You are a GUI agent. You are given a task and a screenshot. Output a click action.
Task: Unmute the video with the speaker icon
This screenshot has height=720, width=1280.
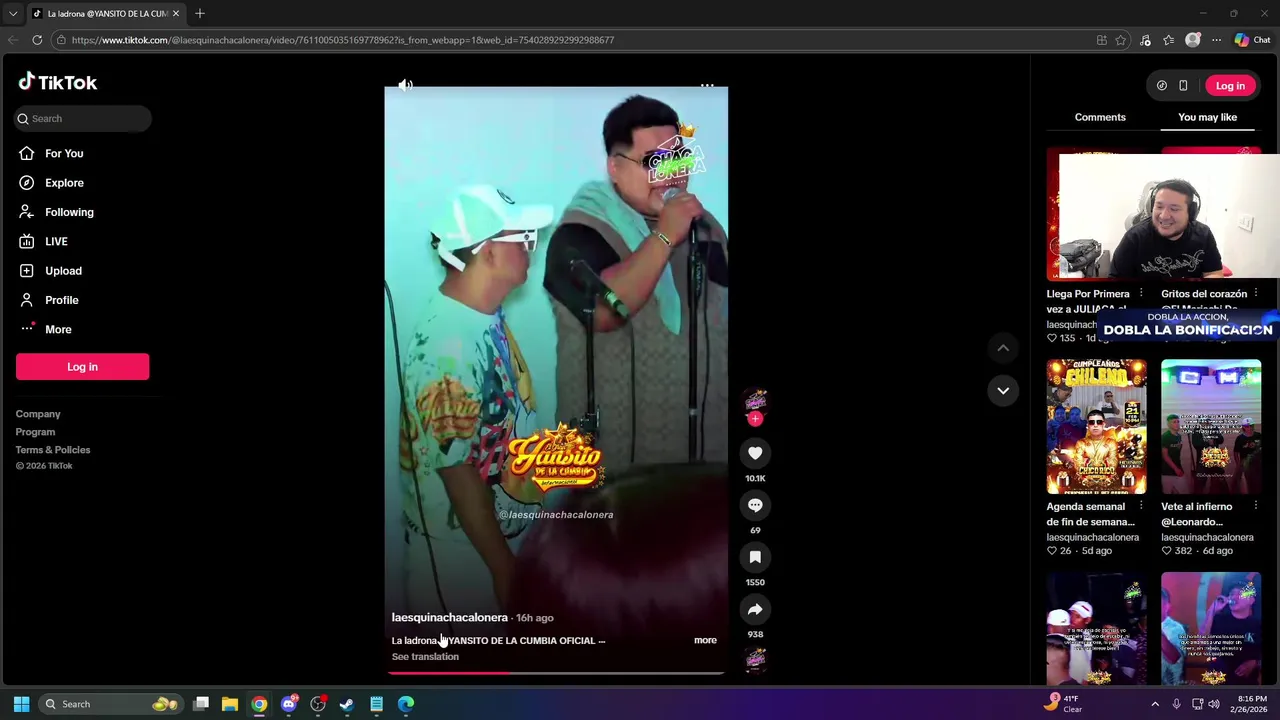[x=405, y=86]
